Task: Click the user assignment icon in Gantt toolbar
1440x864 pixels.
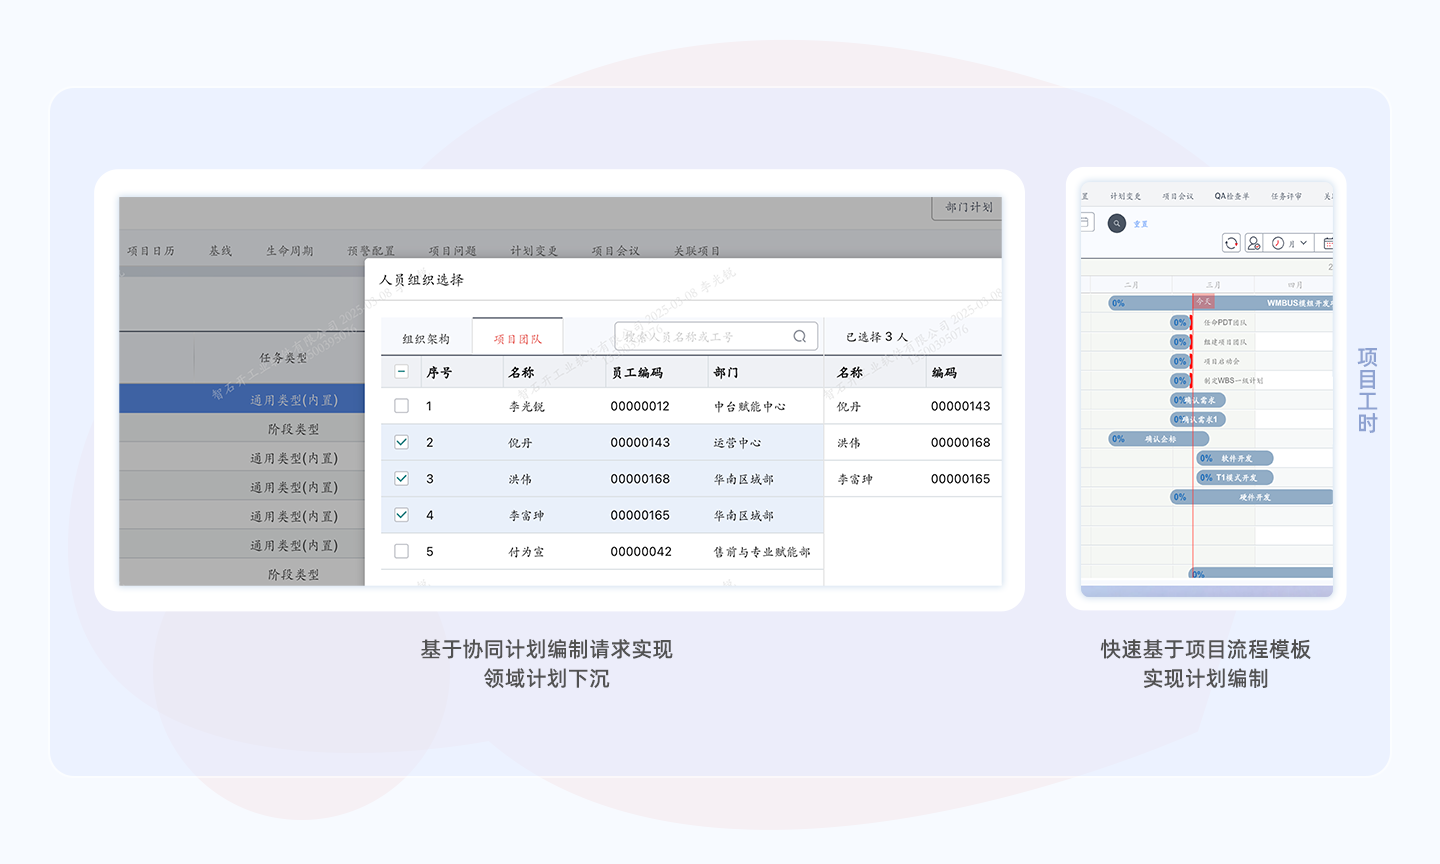Action: coord(1253,243)
